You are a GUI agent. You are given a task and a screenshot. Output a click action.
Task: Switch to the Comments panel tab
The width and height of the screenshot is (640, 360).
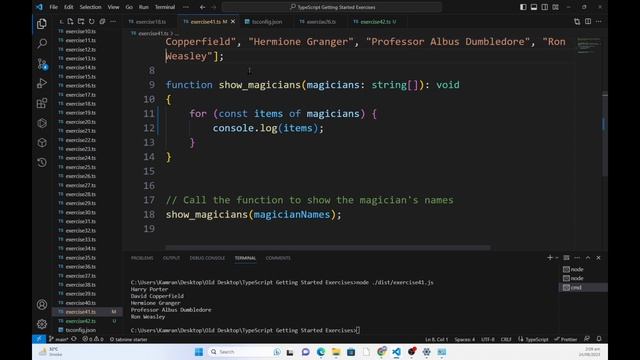(278, 258)
